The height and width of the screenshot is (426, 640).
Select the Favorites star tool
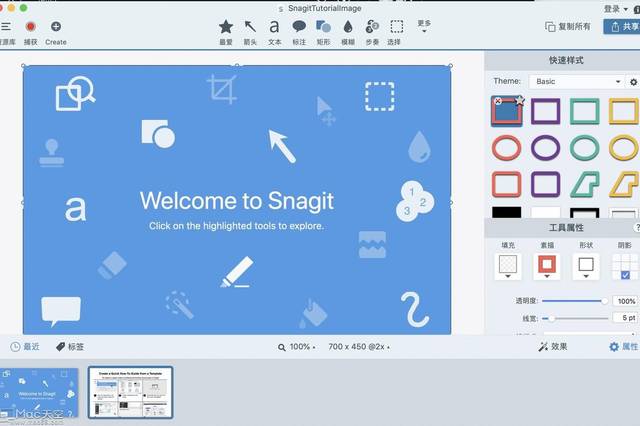click(226, 32)
